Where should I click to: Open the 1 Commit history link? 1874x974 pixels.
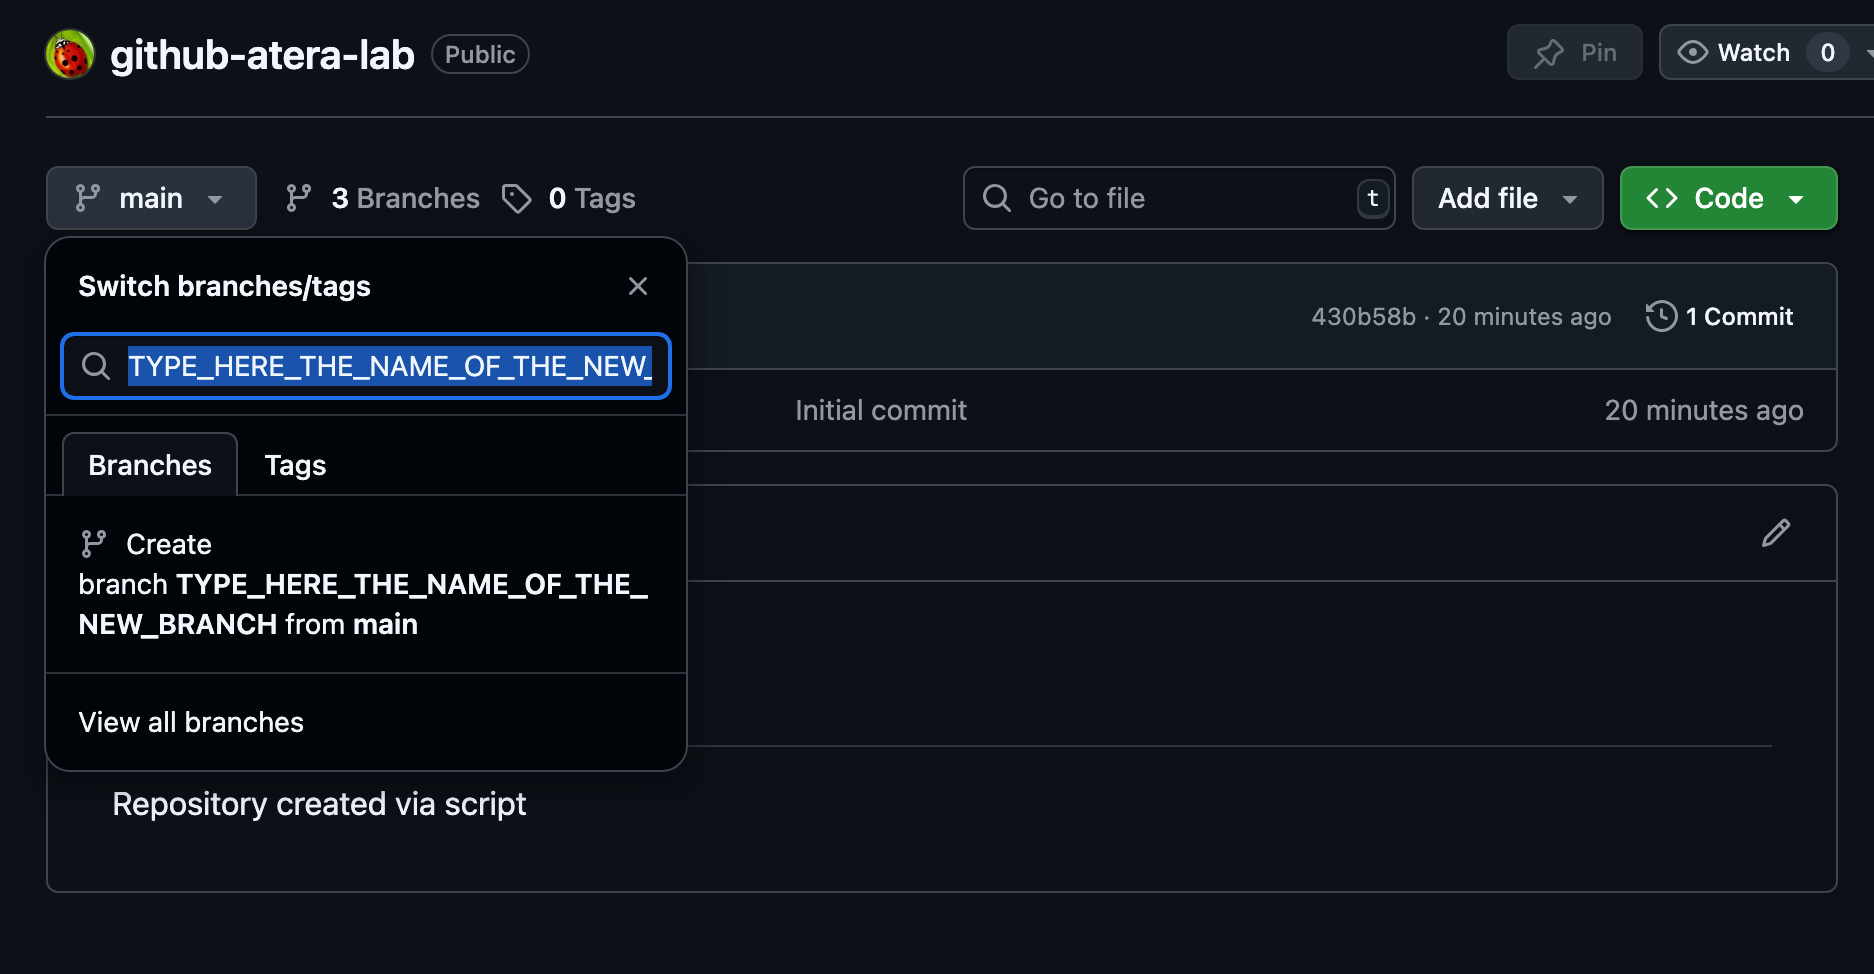pyautogui.click(x=1720, y=316)
